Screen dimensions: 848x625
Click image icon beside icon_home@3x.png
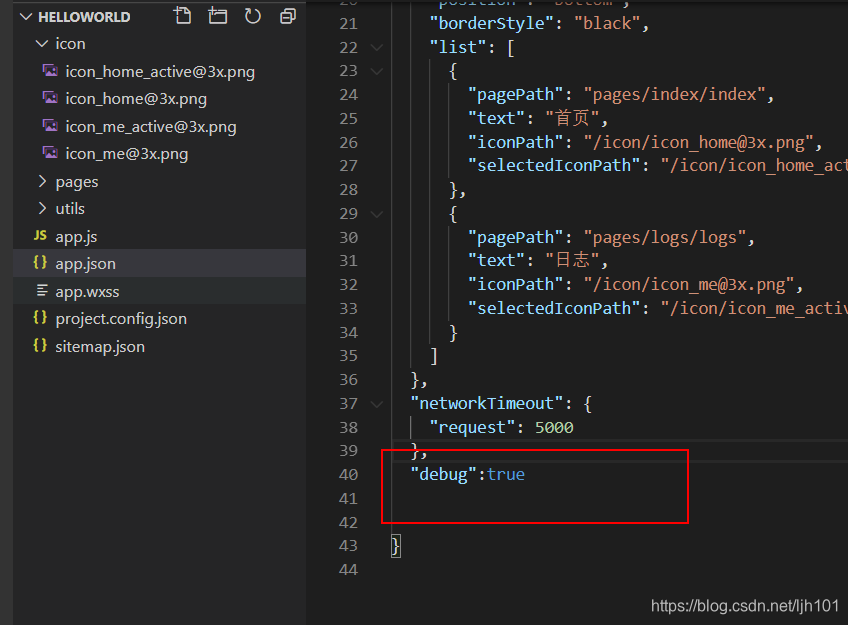[50, 98]
